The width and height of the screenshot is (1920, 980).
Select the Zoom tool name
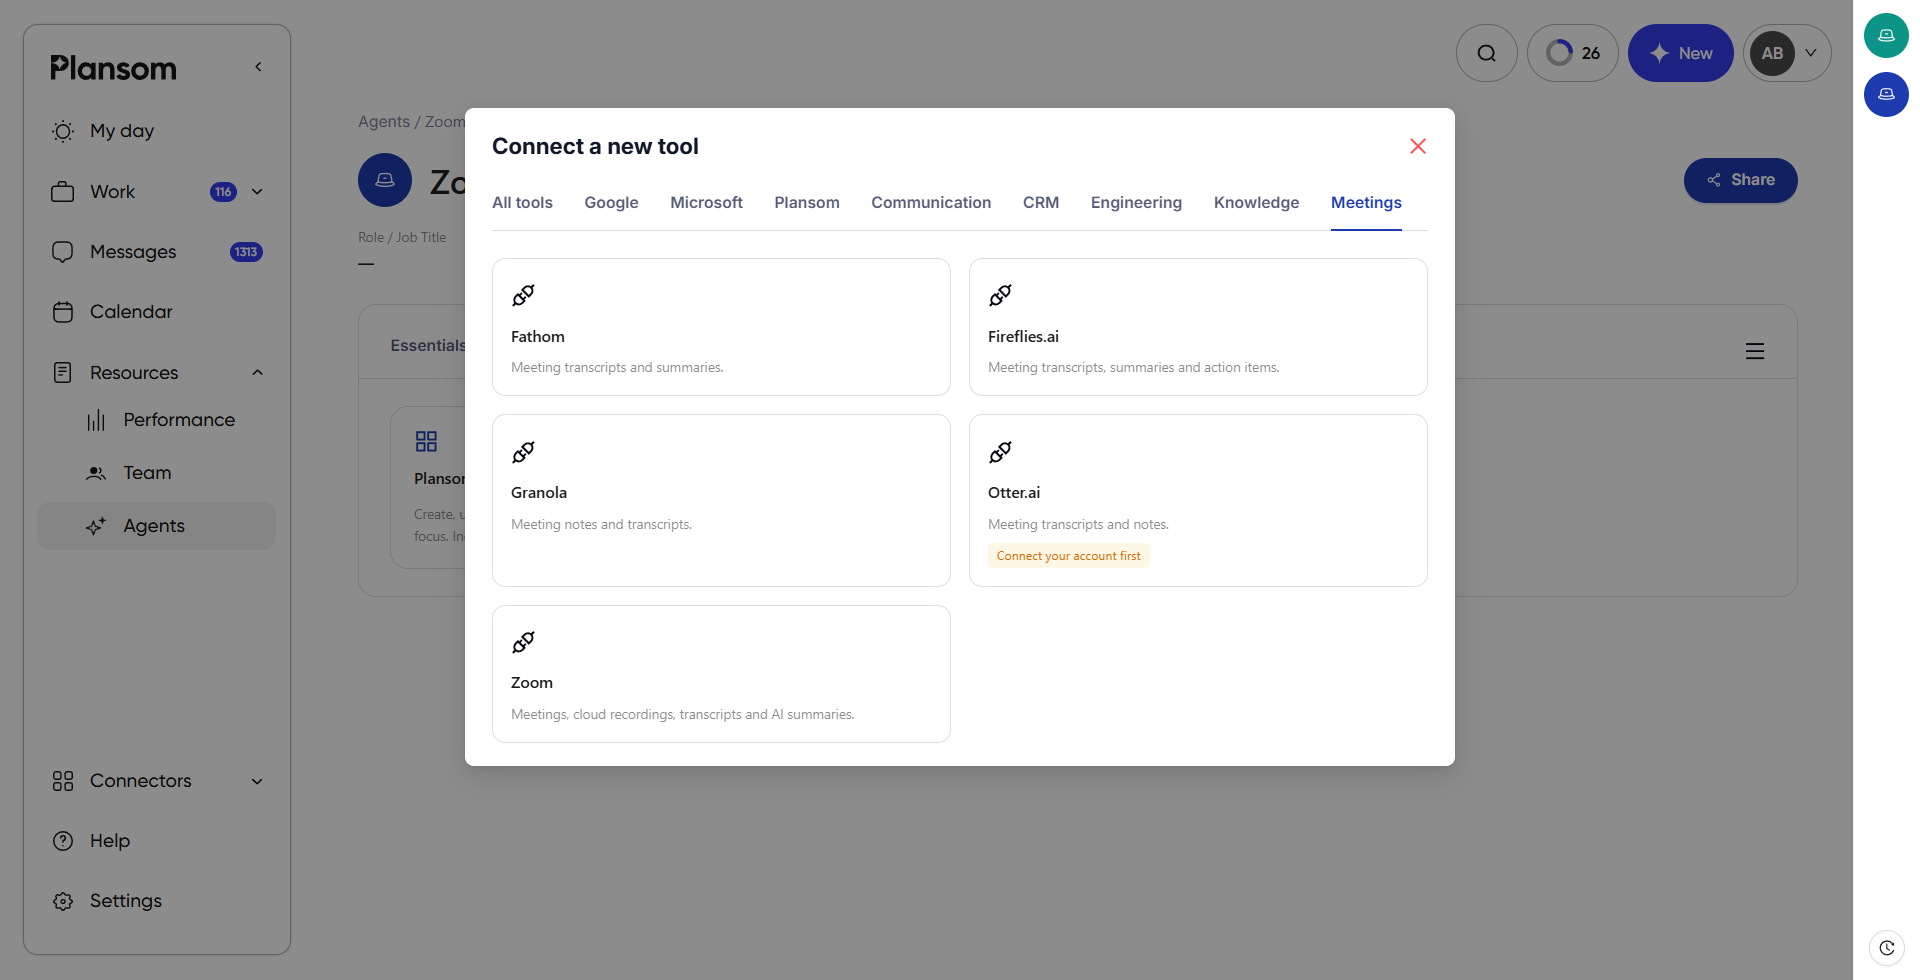(532, 683)
